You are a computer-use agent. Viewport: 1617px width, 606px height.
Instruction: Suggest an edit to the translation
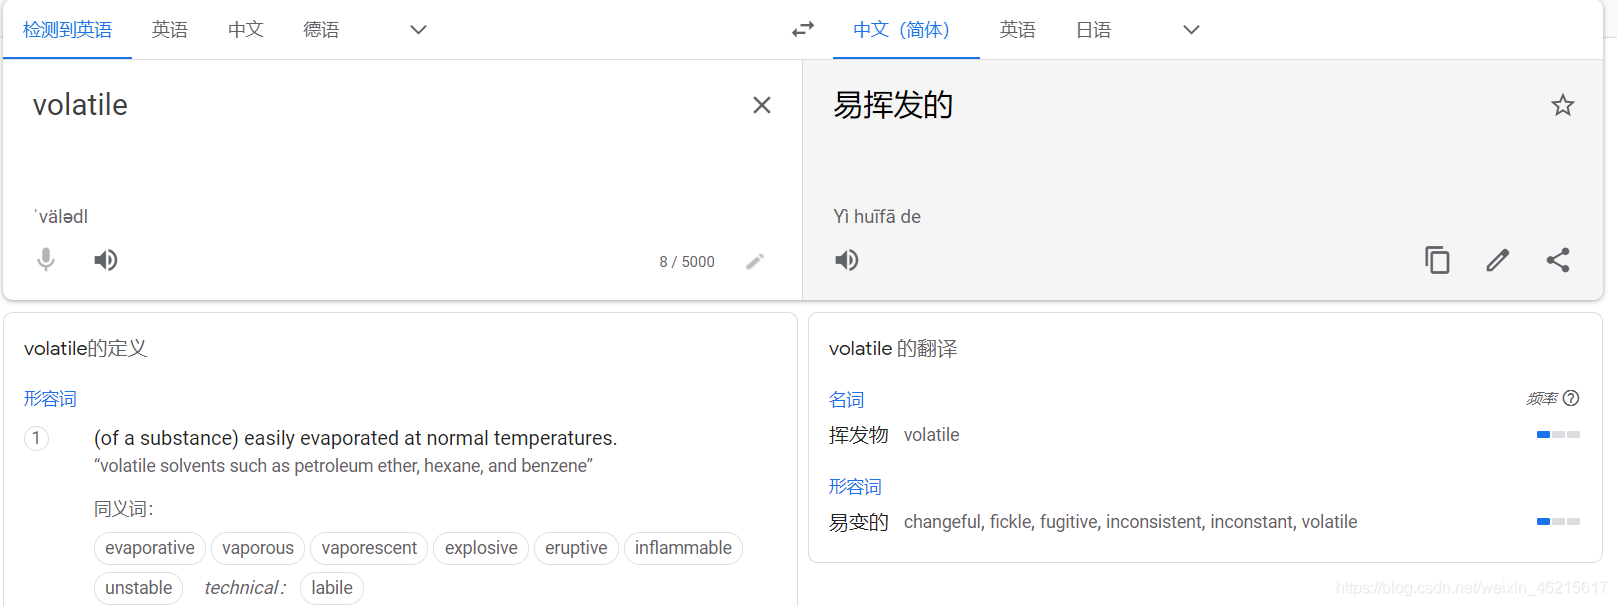pyautogui.click(x=1497, y=260)
